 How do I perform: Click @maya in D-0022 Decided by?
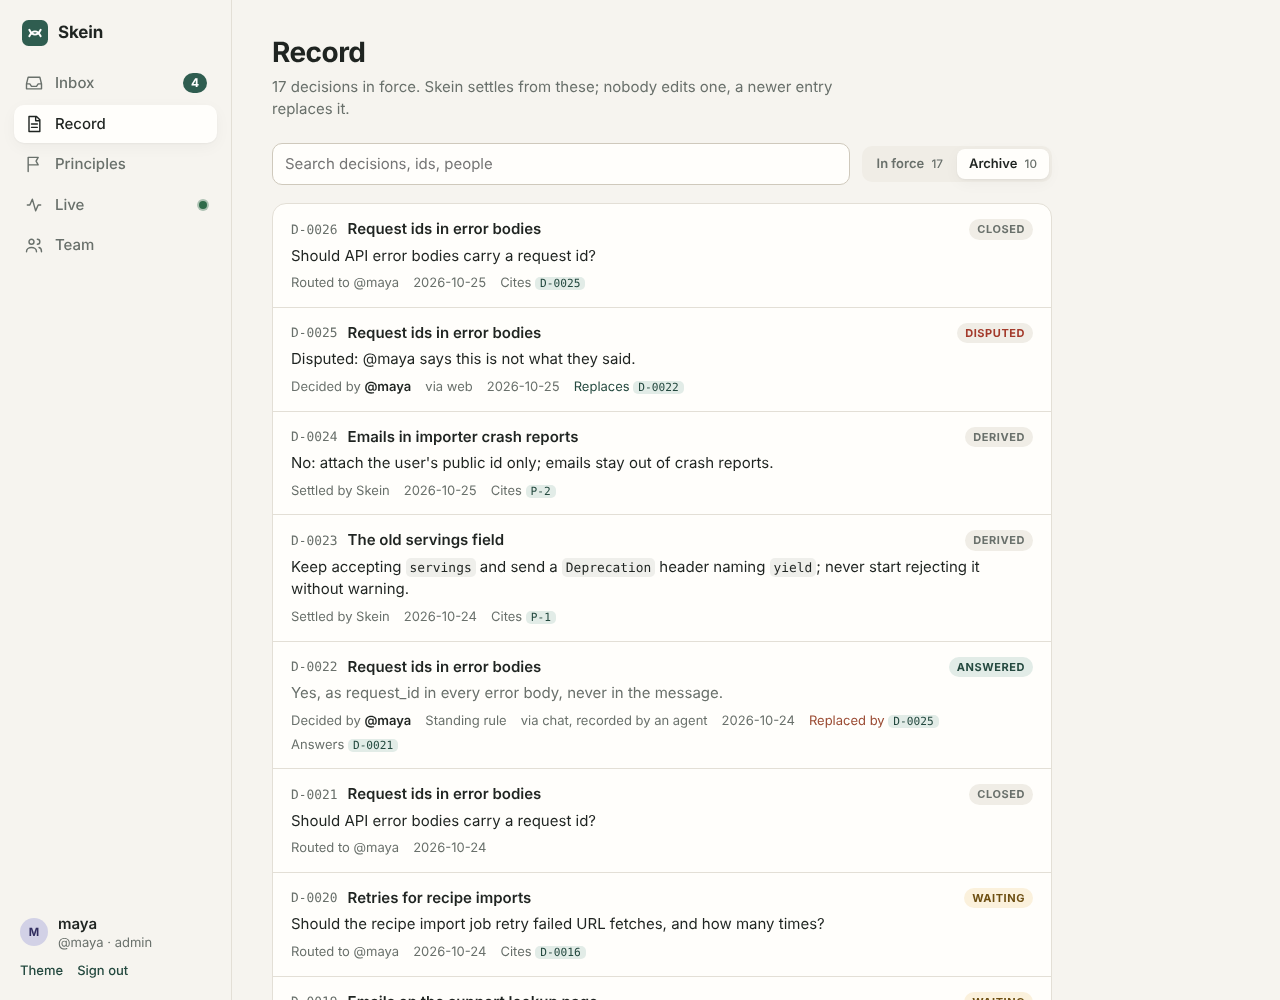pos(388,721)
